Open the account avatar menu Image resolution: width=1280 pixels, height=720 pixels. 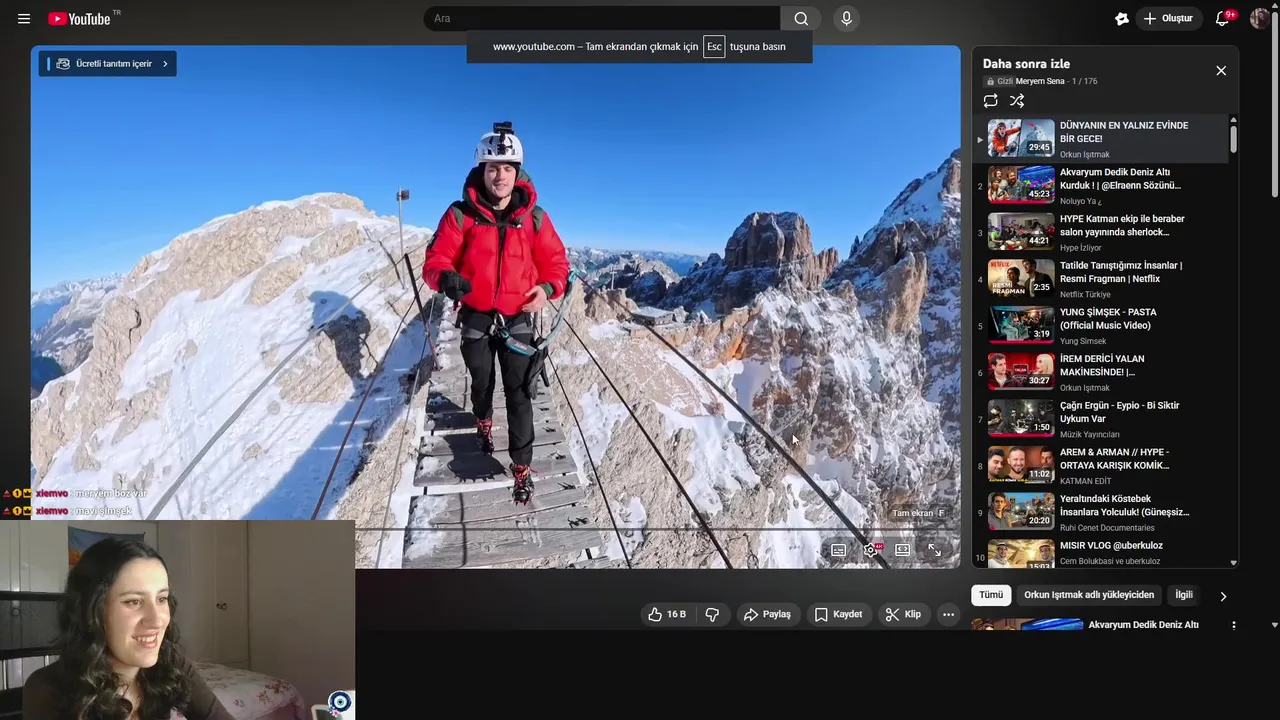(1259, 18)
